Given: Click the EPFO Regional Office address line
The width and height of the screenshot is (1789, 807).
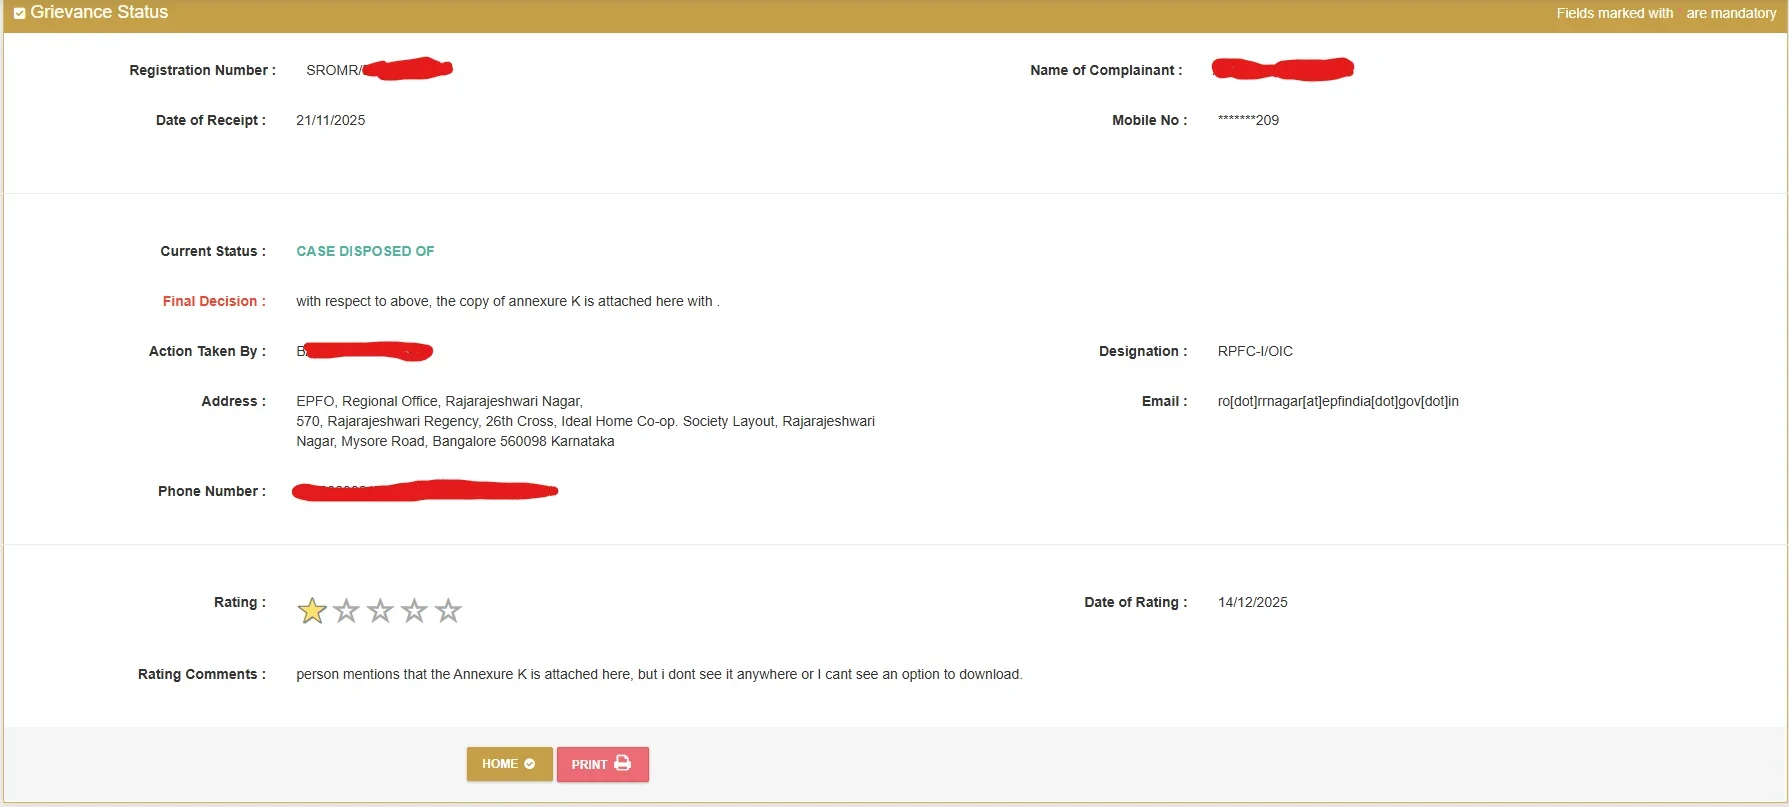Looking at the screenshot, I should [439, 401].
